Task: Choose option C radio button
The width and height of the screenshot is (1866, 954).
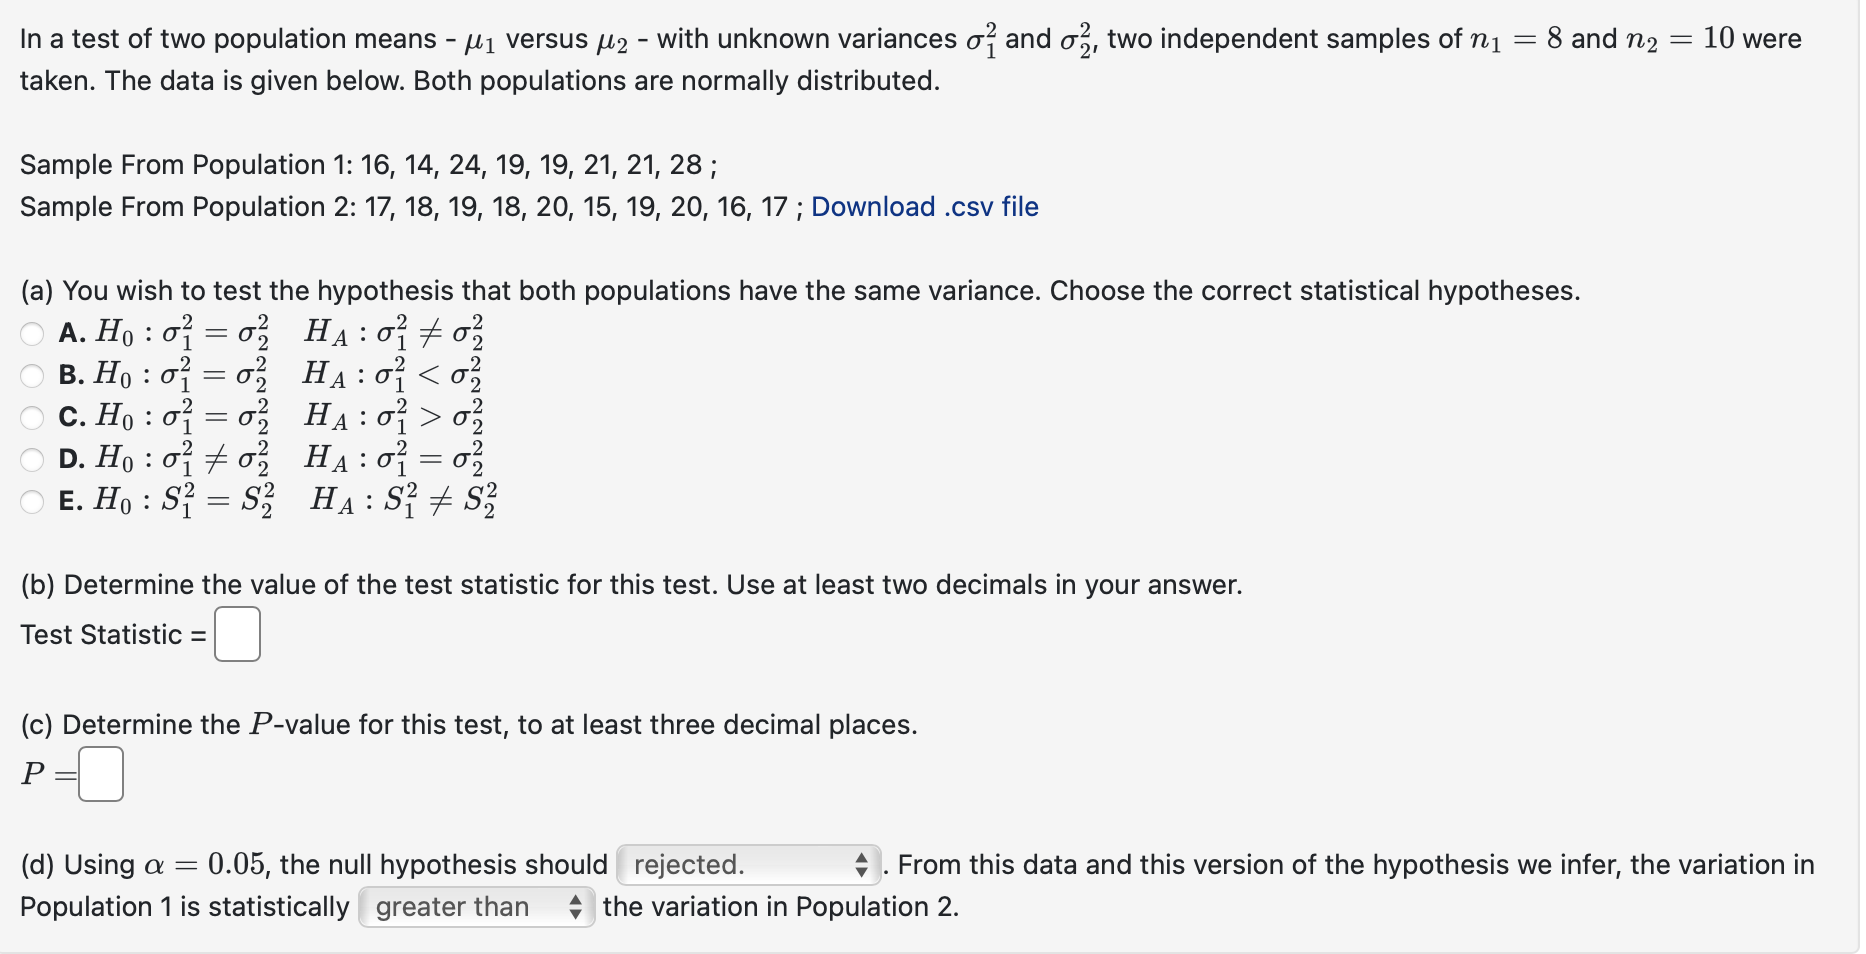Action: click(x=32, y=417)
